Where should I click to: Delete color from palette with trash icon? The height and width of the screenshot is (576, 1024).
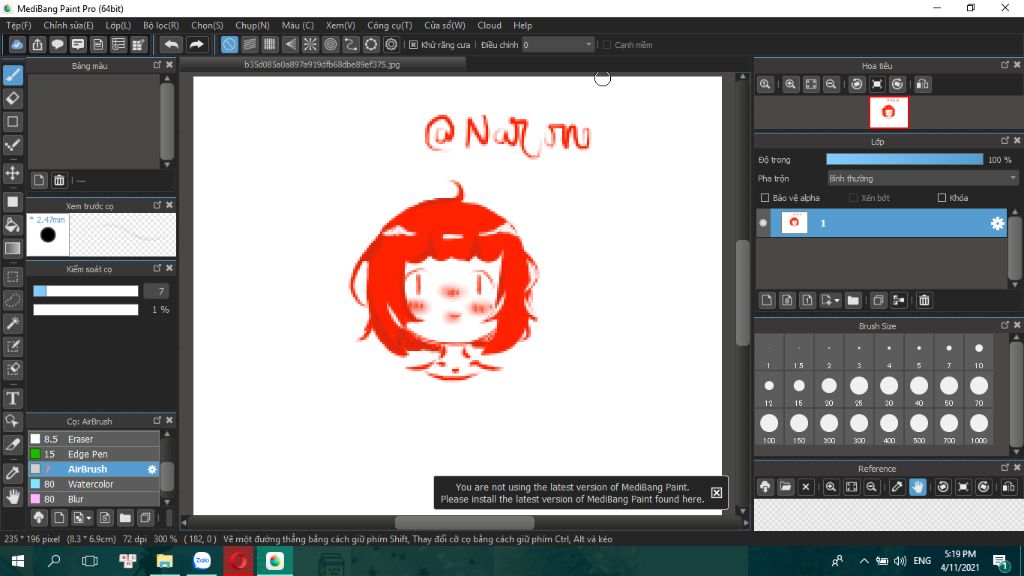click(x=59, y=180)
